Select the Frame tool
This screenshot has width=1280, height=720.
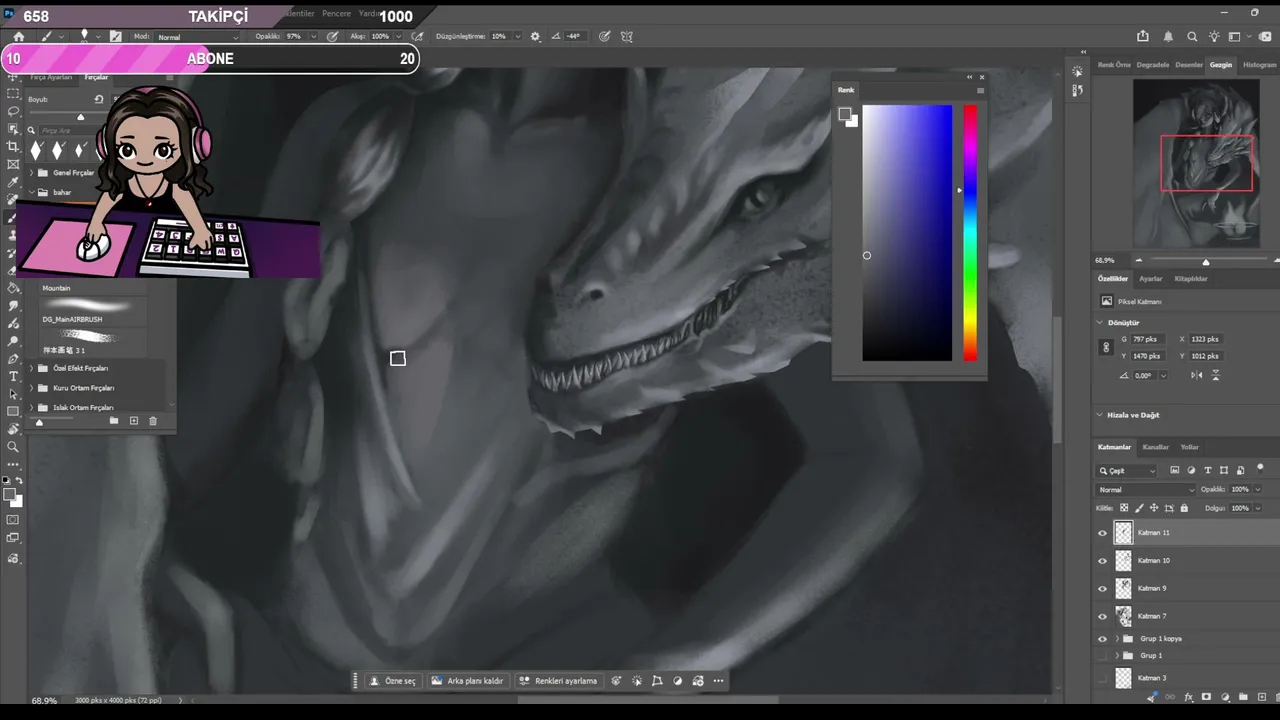tap(13, 164)
